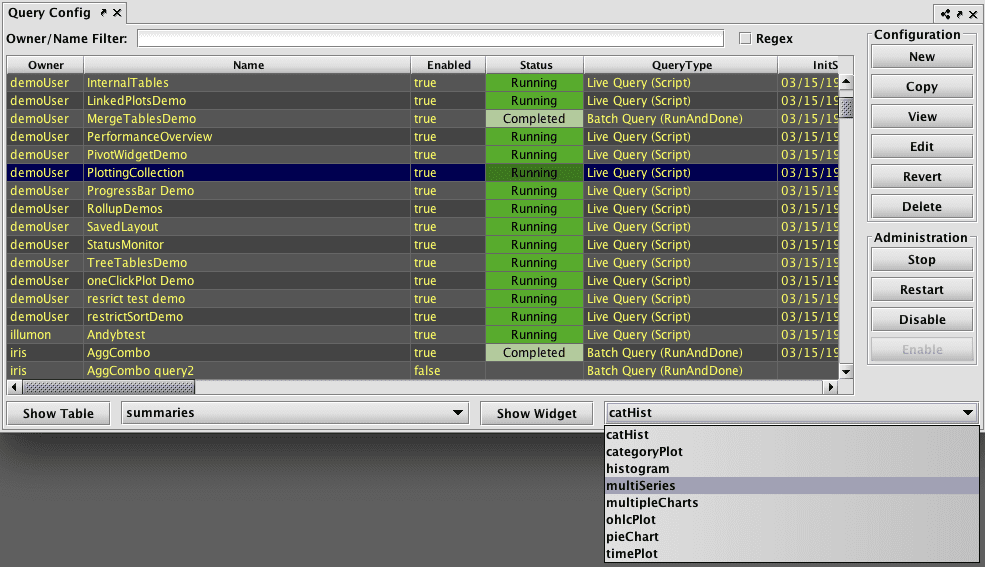
Task: Choose pieChart in the dropdown list
Action: click(x=632, y=537)
